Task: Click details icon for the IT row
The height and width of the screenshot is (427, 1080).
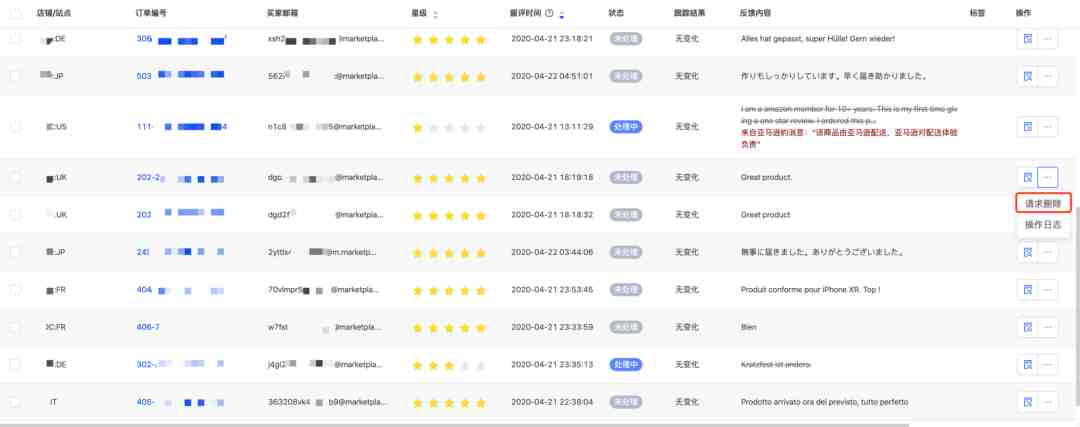Action: pyautogui.click(x=1027, y=402)
